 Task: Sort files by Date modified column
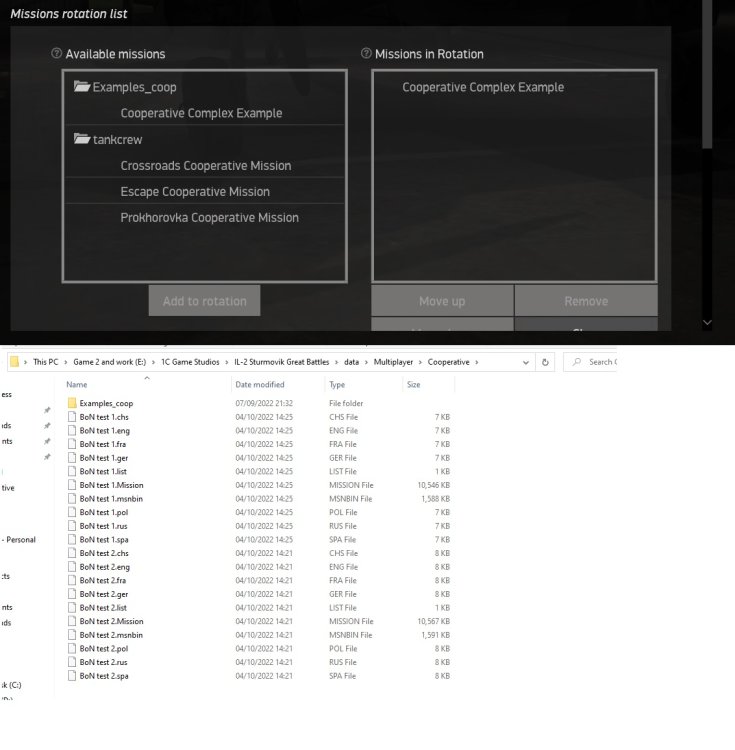[259, 384]
